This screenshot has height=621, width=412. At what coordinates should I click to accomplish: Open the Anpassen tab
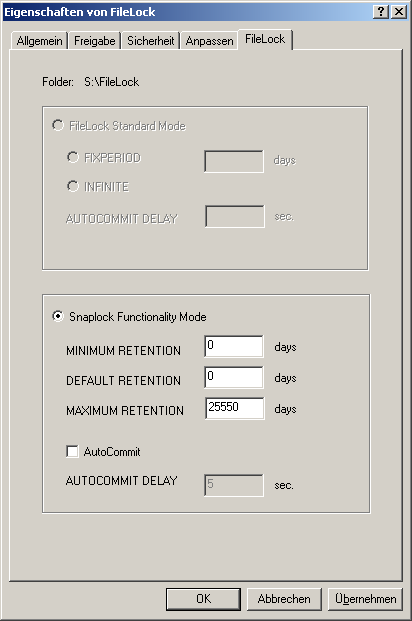pos(209,41)
